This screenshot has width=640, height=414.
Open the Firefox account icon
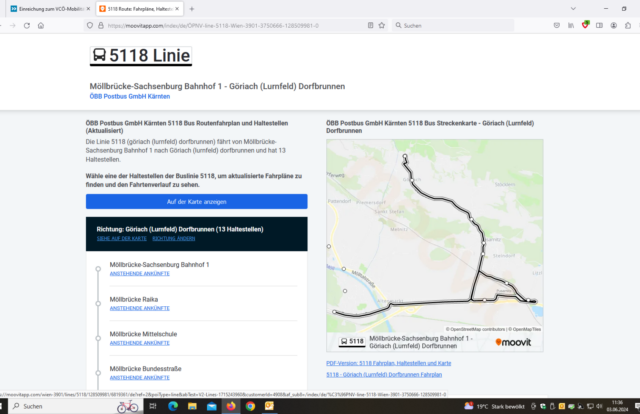point(613,25)
